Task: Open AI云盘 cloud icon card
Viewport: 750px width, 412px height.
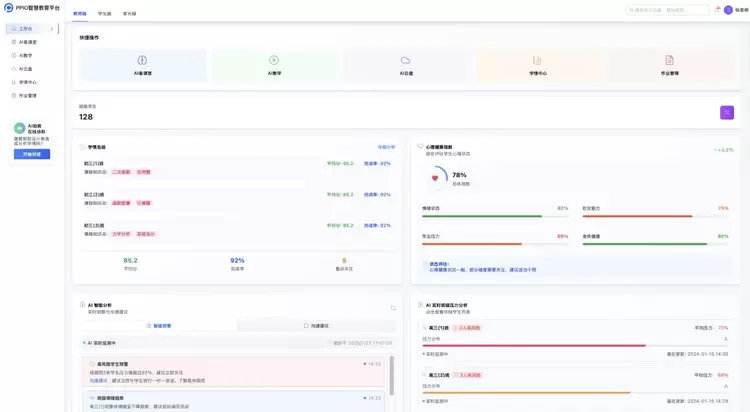Action: (405, 65)
